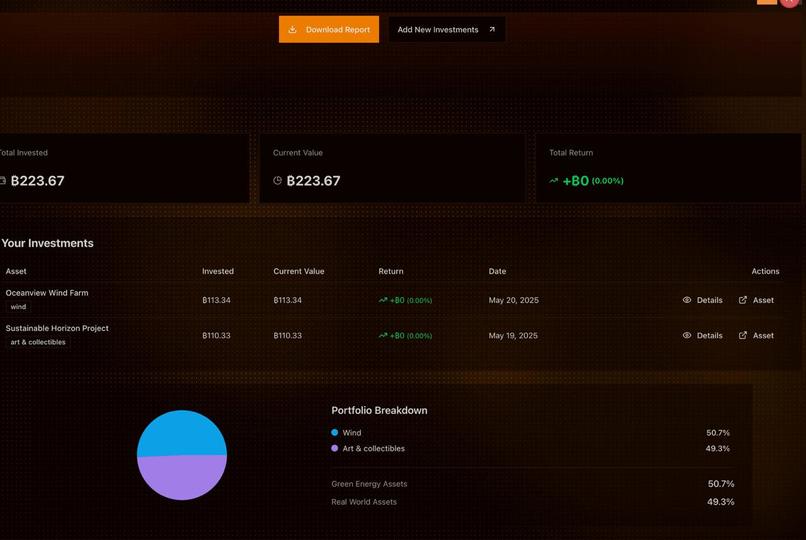Click the blue Wind pie chart segment
806x540 pixels.
click(x=182, y=432)
